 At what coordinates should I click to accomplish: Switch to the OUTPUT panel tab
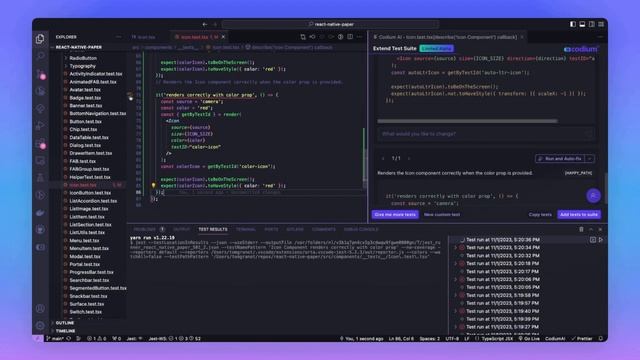click(x=182, y=229)
